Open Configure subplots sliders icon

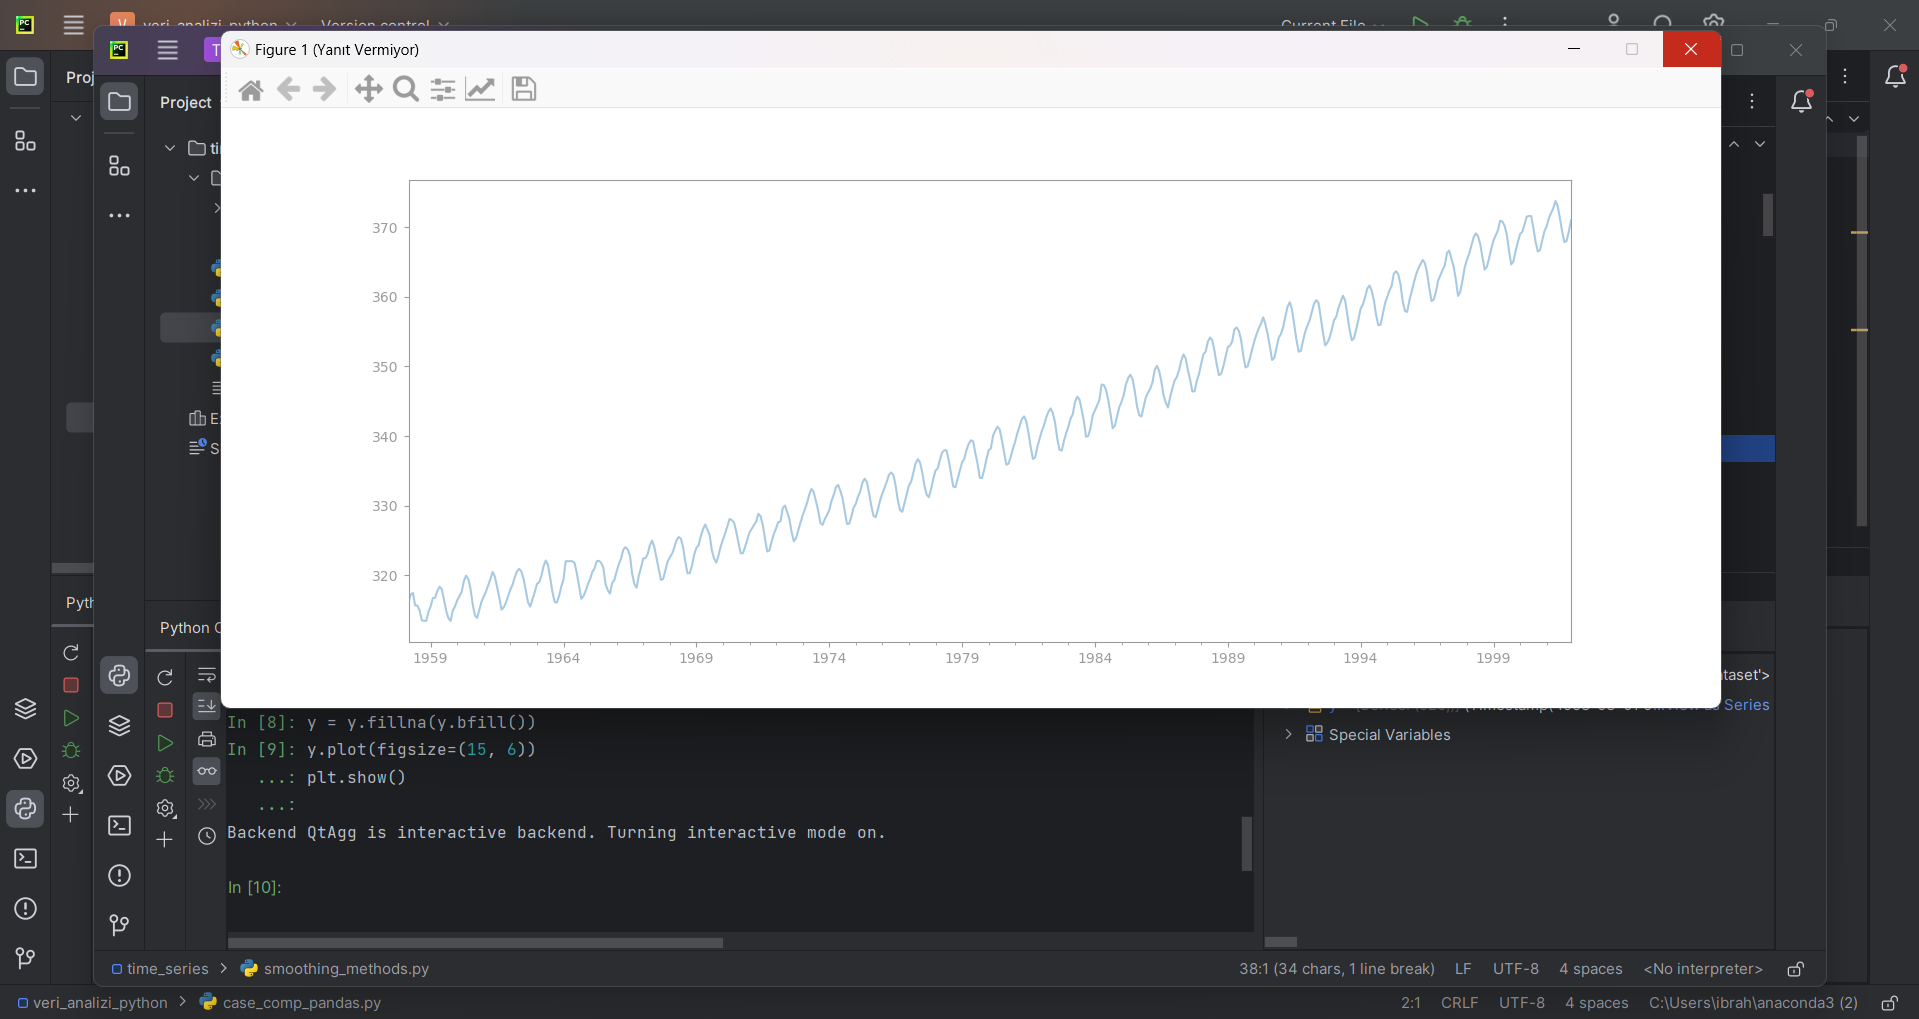tap(443, 90)
